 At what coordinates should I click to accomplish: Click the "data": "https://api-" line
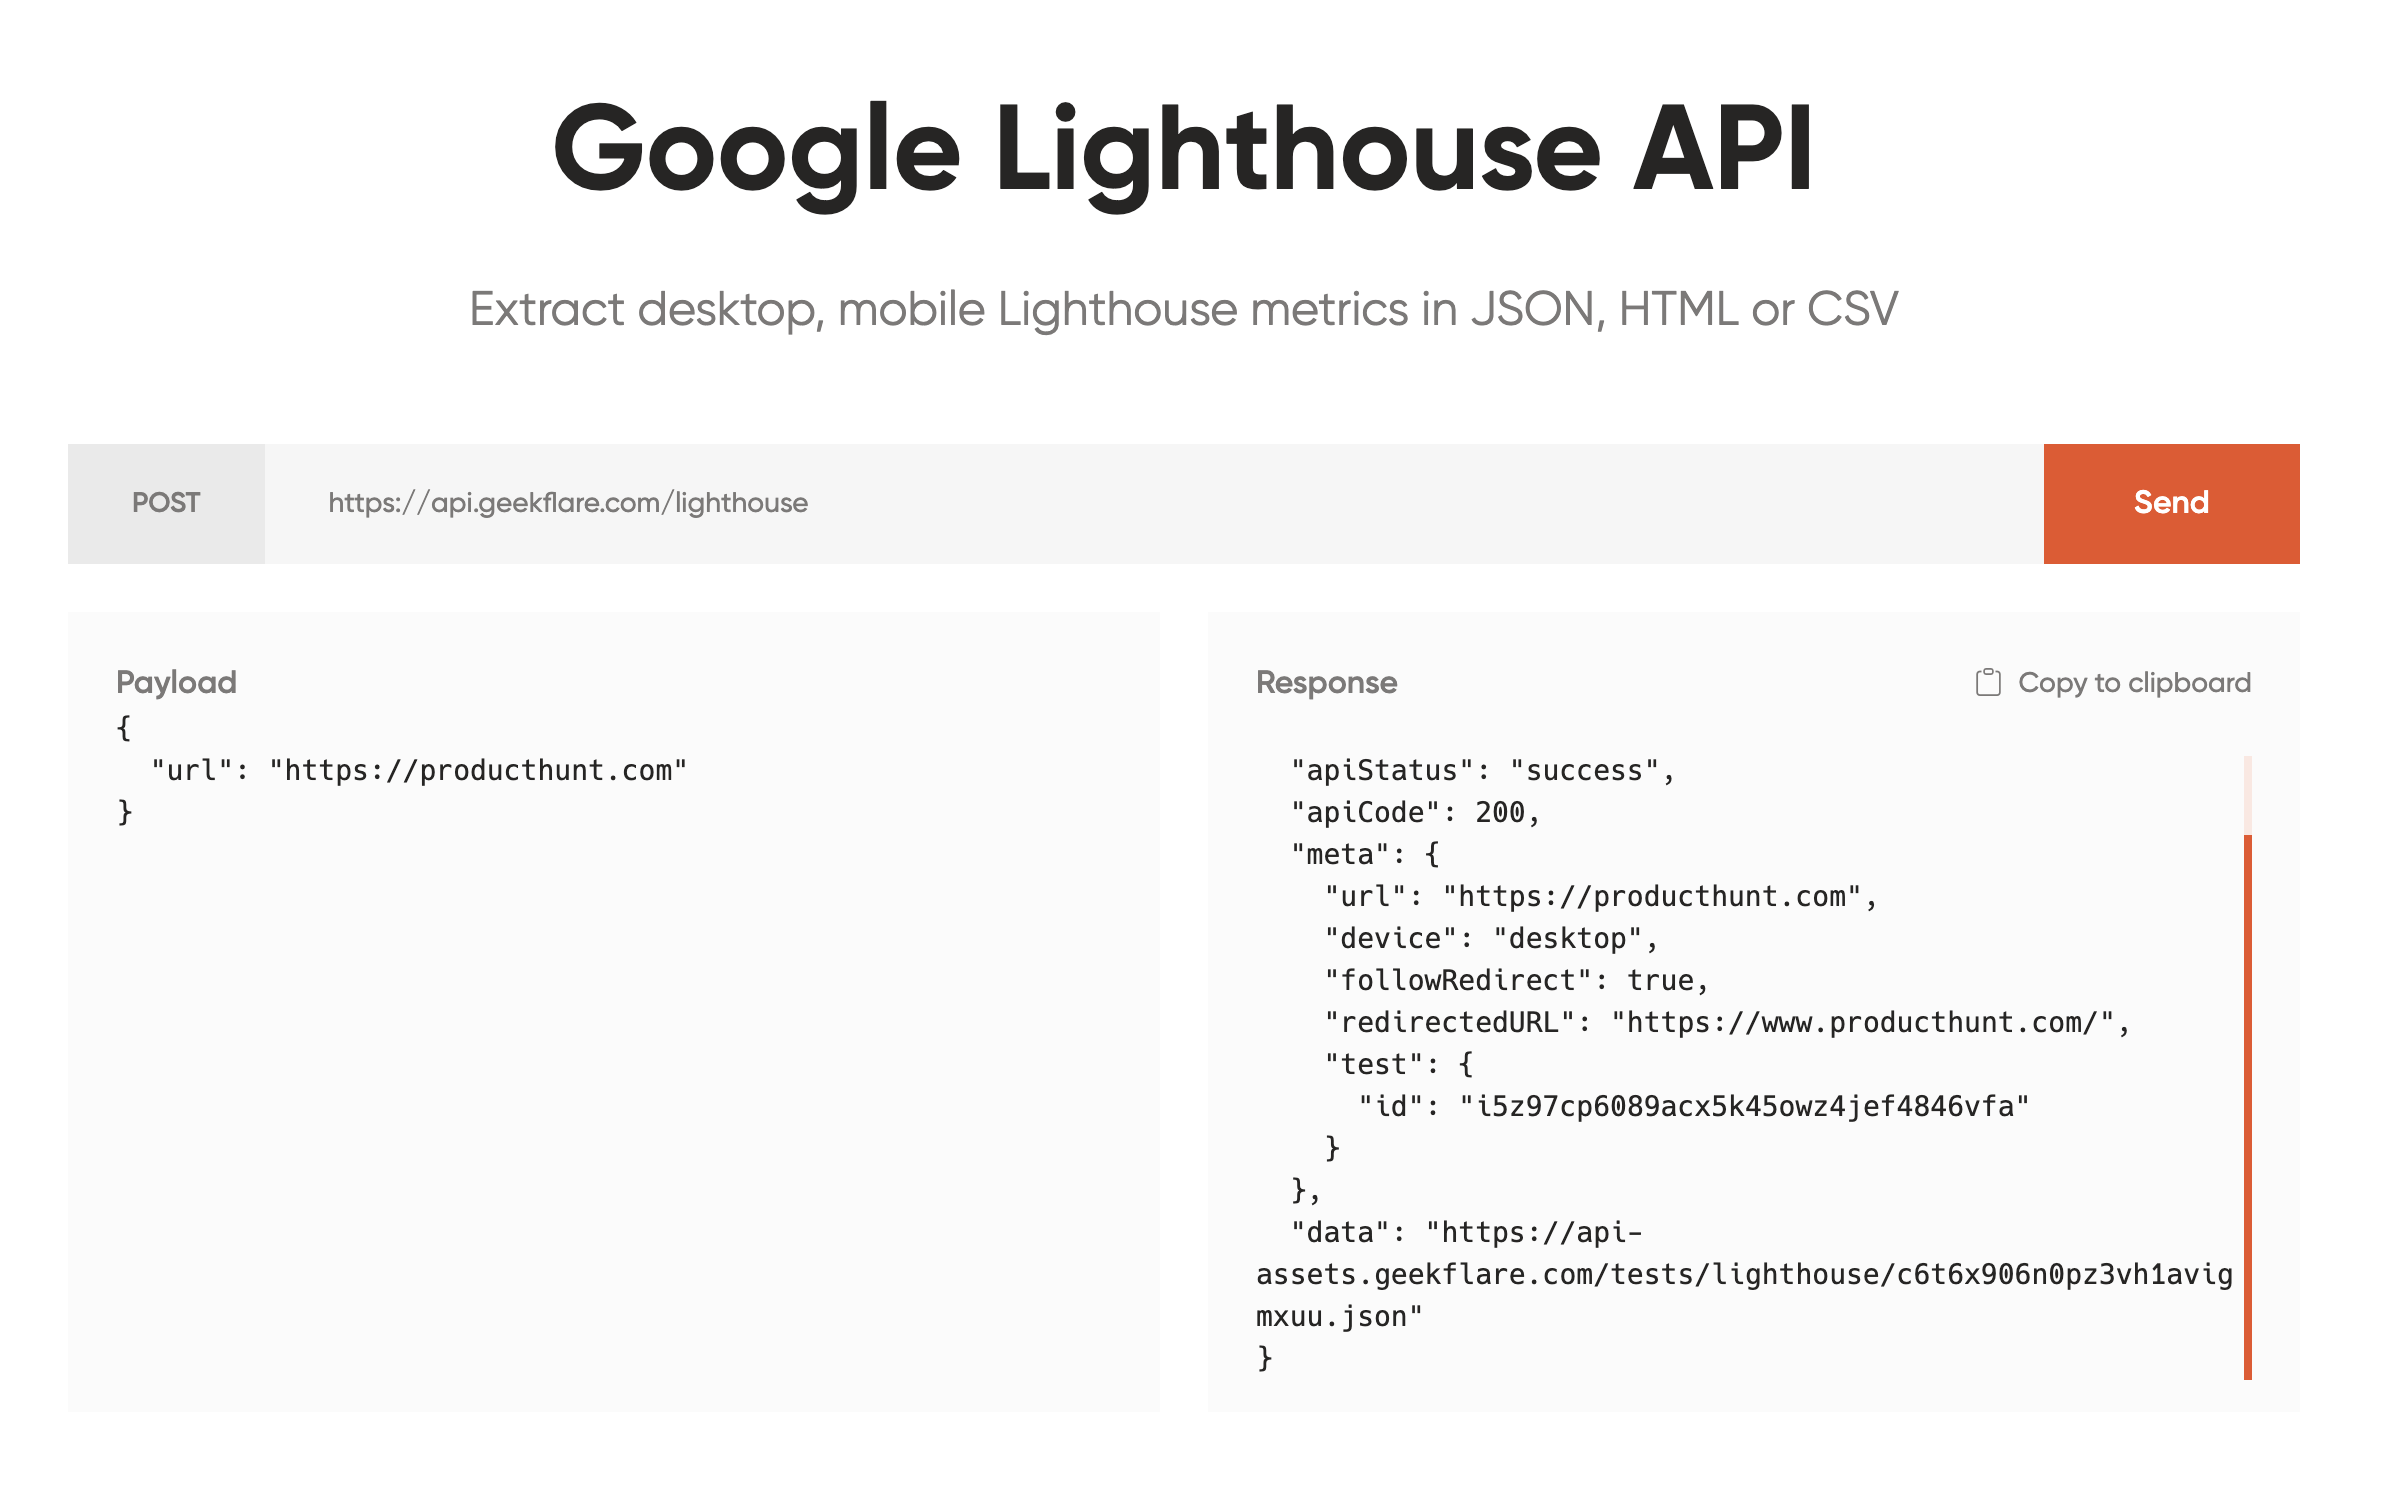point(1466,1232)
